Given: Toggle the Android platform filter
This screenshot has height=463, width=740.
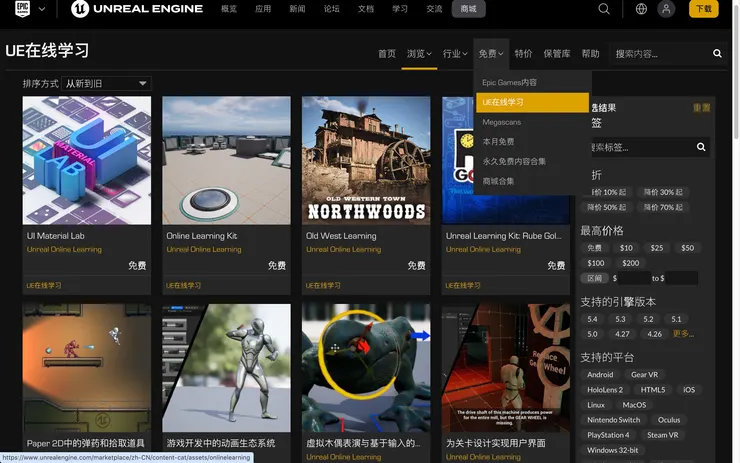Looking at the screenshot, I should tap(600, 375).
